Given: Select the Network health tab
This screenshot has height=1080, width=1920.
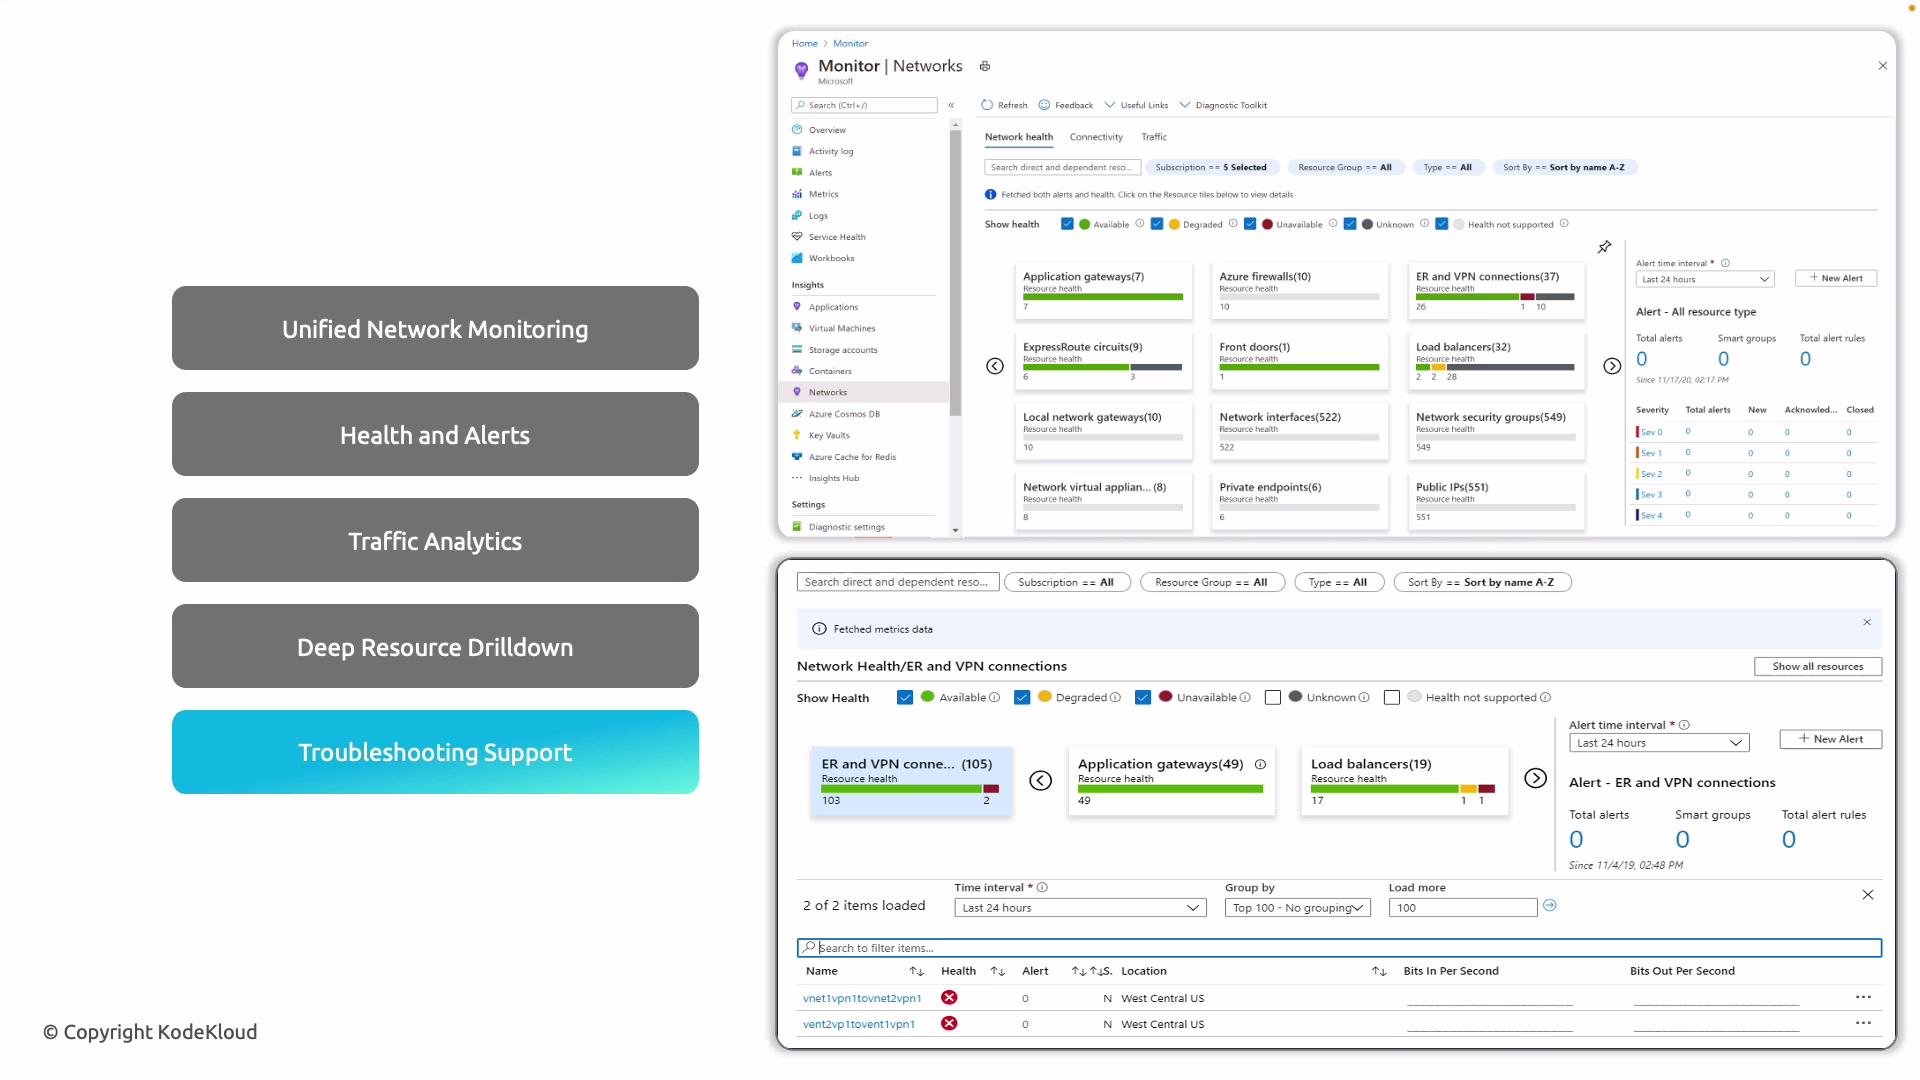Looking at the screenshot, I should pos(1018,137).
